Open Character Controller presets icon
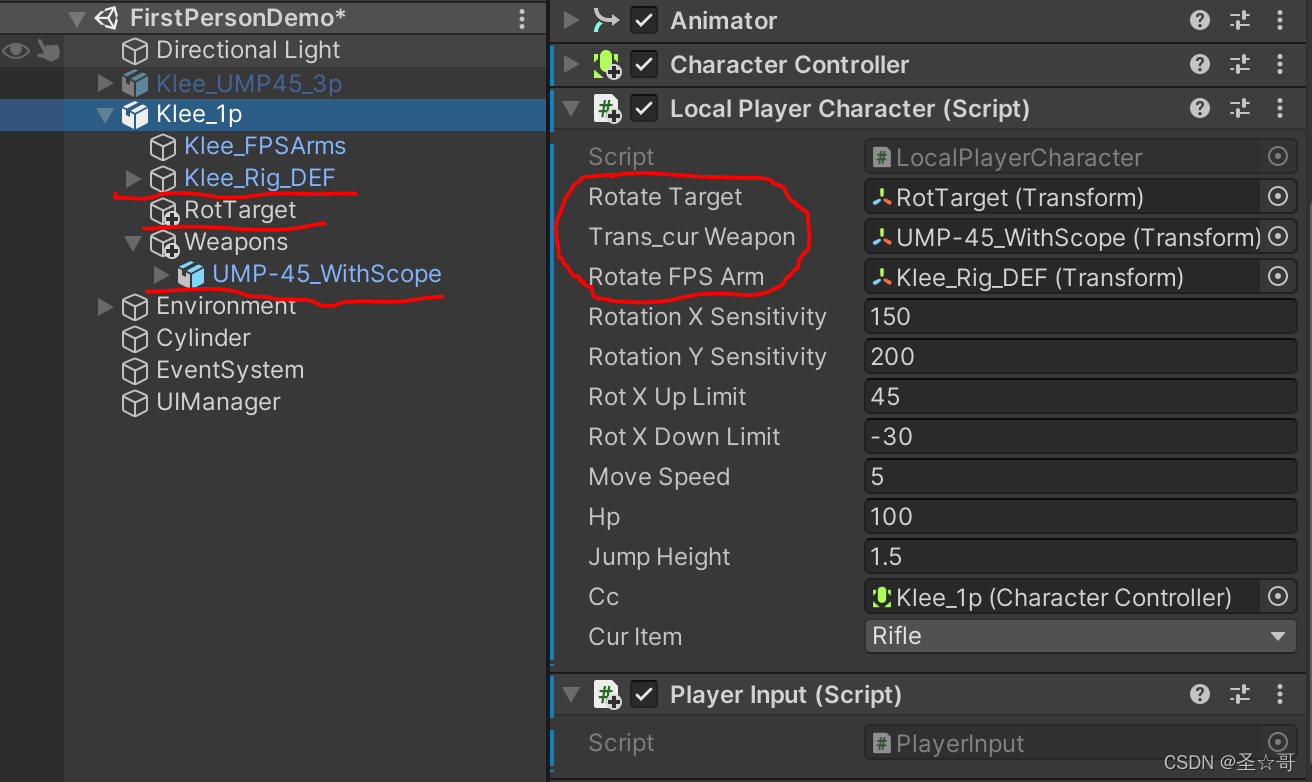Image resolution: width=1312 pixels, height=782 pixels. pyautogui.click(x=1240, y=64)
